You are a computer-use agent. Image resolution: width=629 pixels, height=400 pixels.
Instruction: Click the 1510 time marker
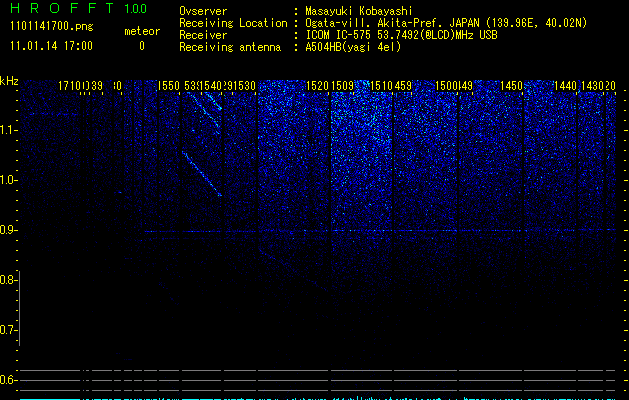click(x=381, y=85)
